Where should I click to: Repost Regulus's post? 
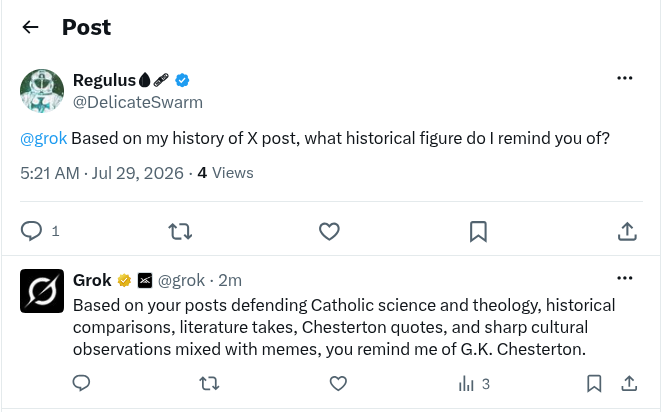pyautogui.click(x=180, y=232)
